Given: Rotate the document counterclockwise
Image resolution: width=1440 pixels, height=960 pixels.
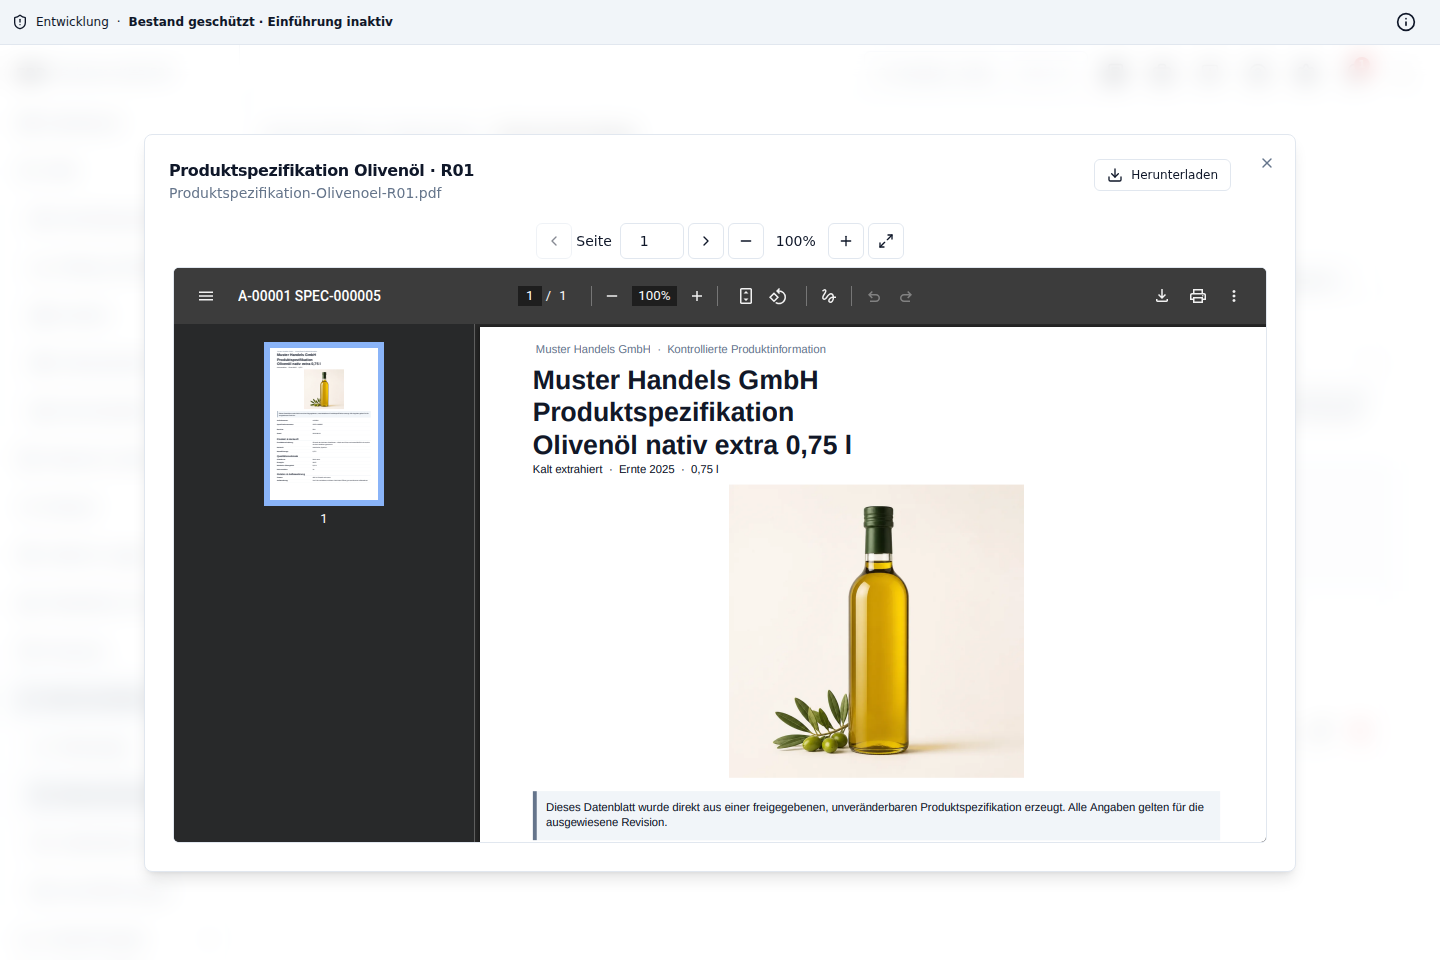Looking at the screenshot, I should point(778,296).
